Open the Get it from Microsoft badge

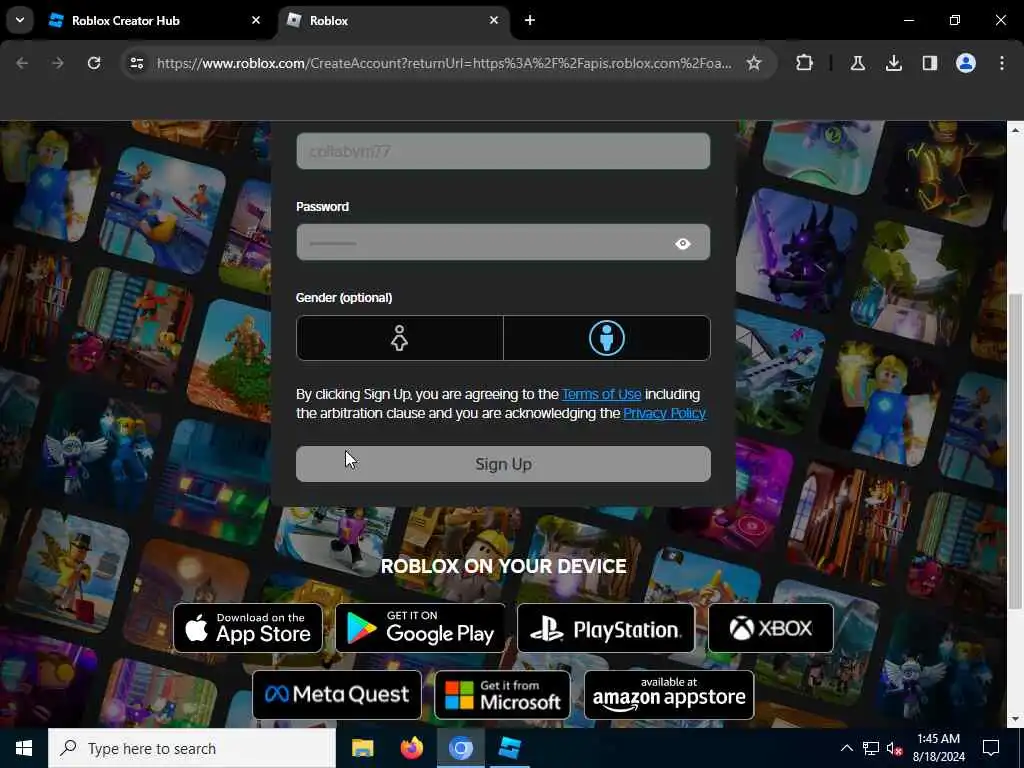pyautogui.click(x=502, y=695)
